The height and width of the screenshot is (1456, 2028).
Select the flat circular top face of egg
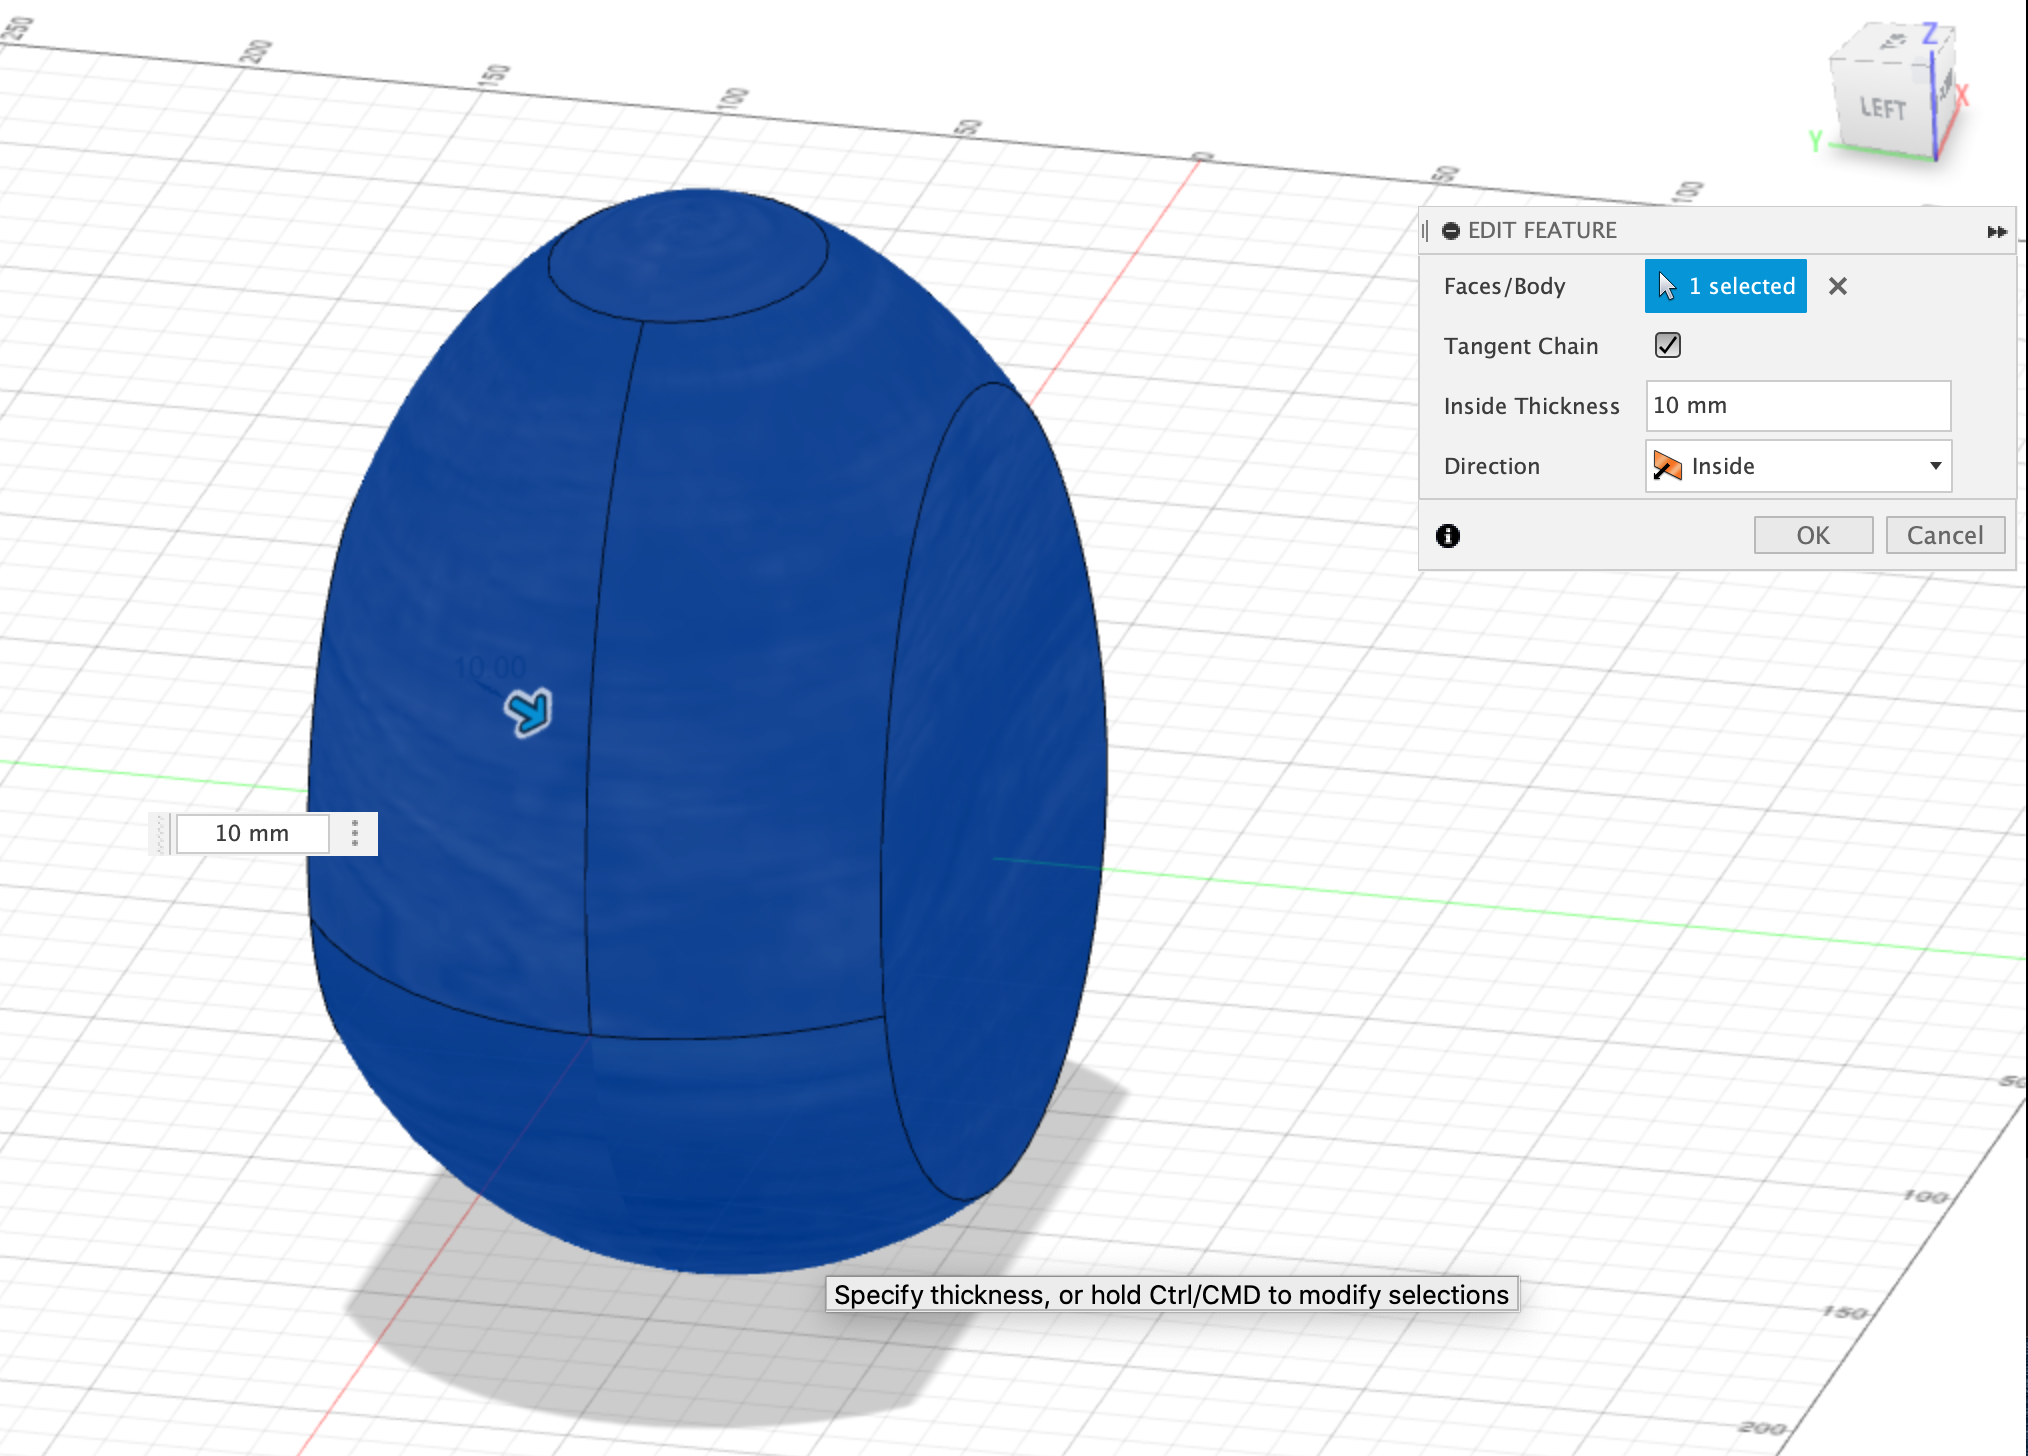[688, 255]
